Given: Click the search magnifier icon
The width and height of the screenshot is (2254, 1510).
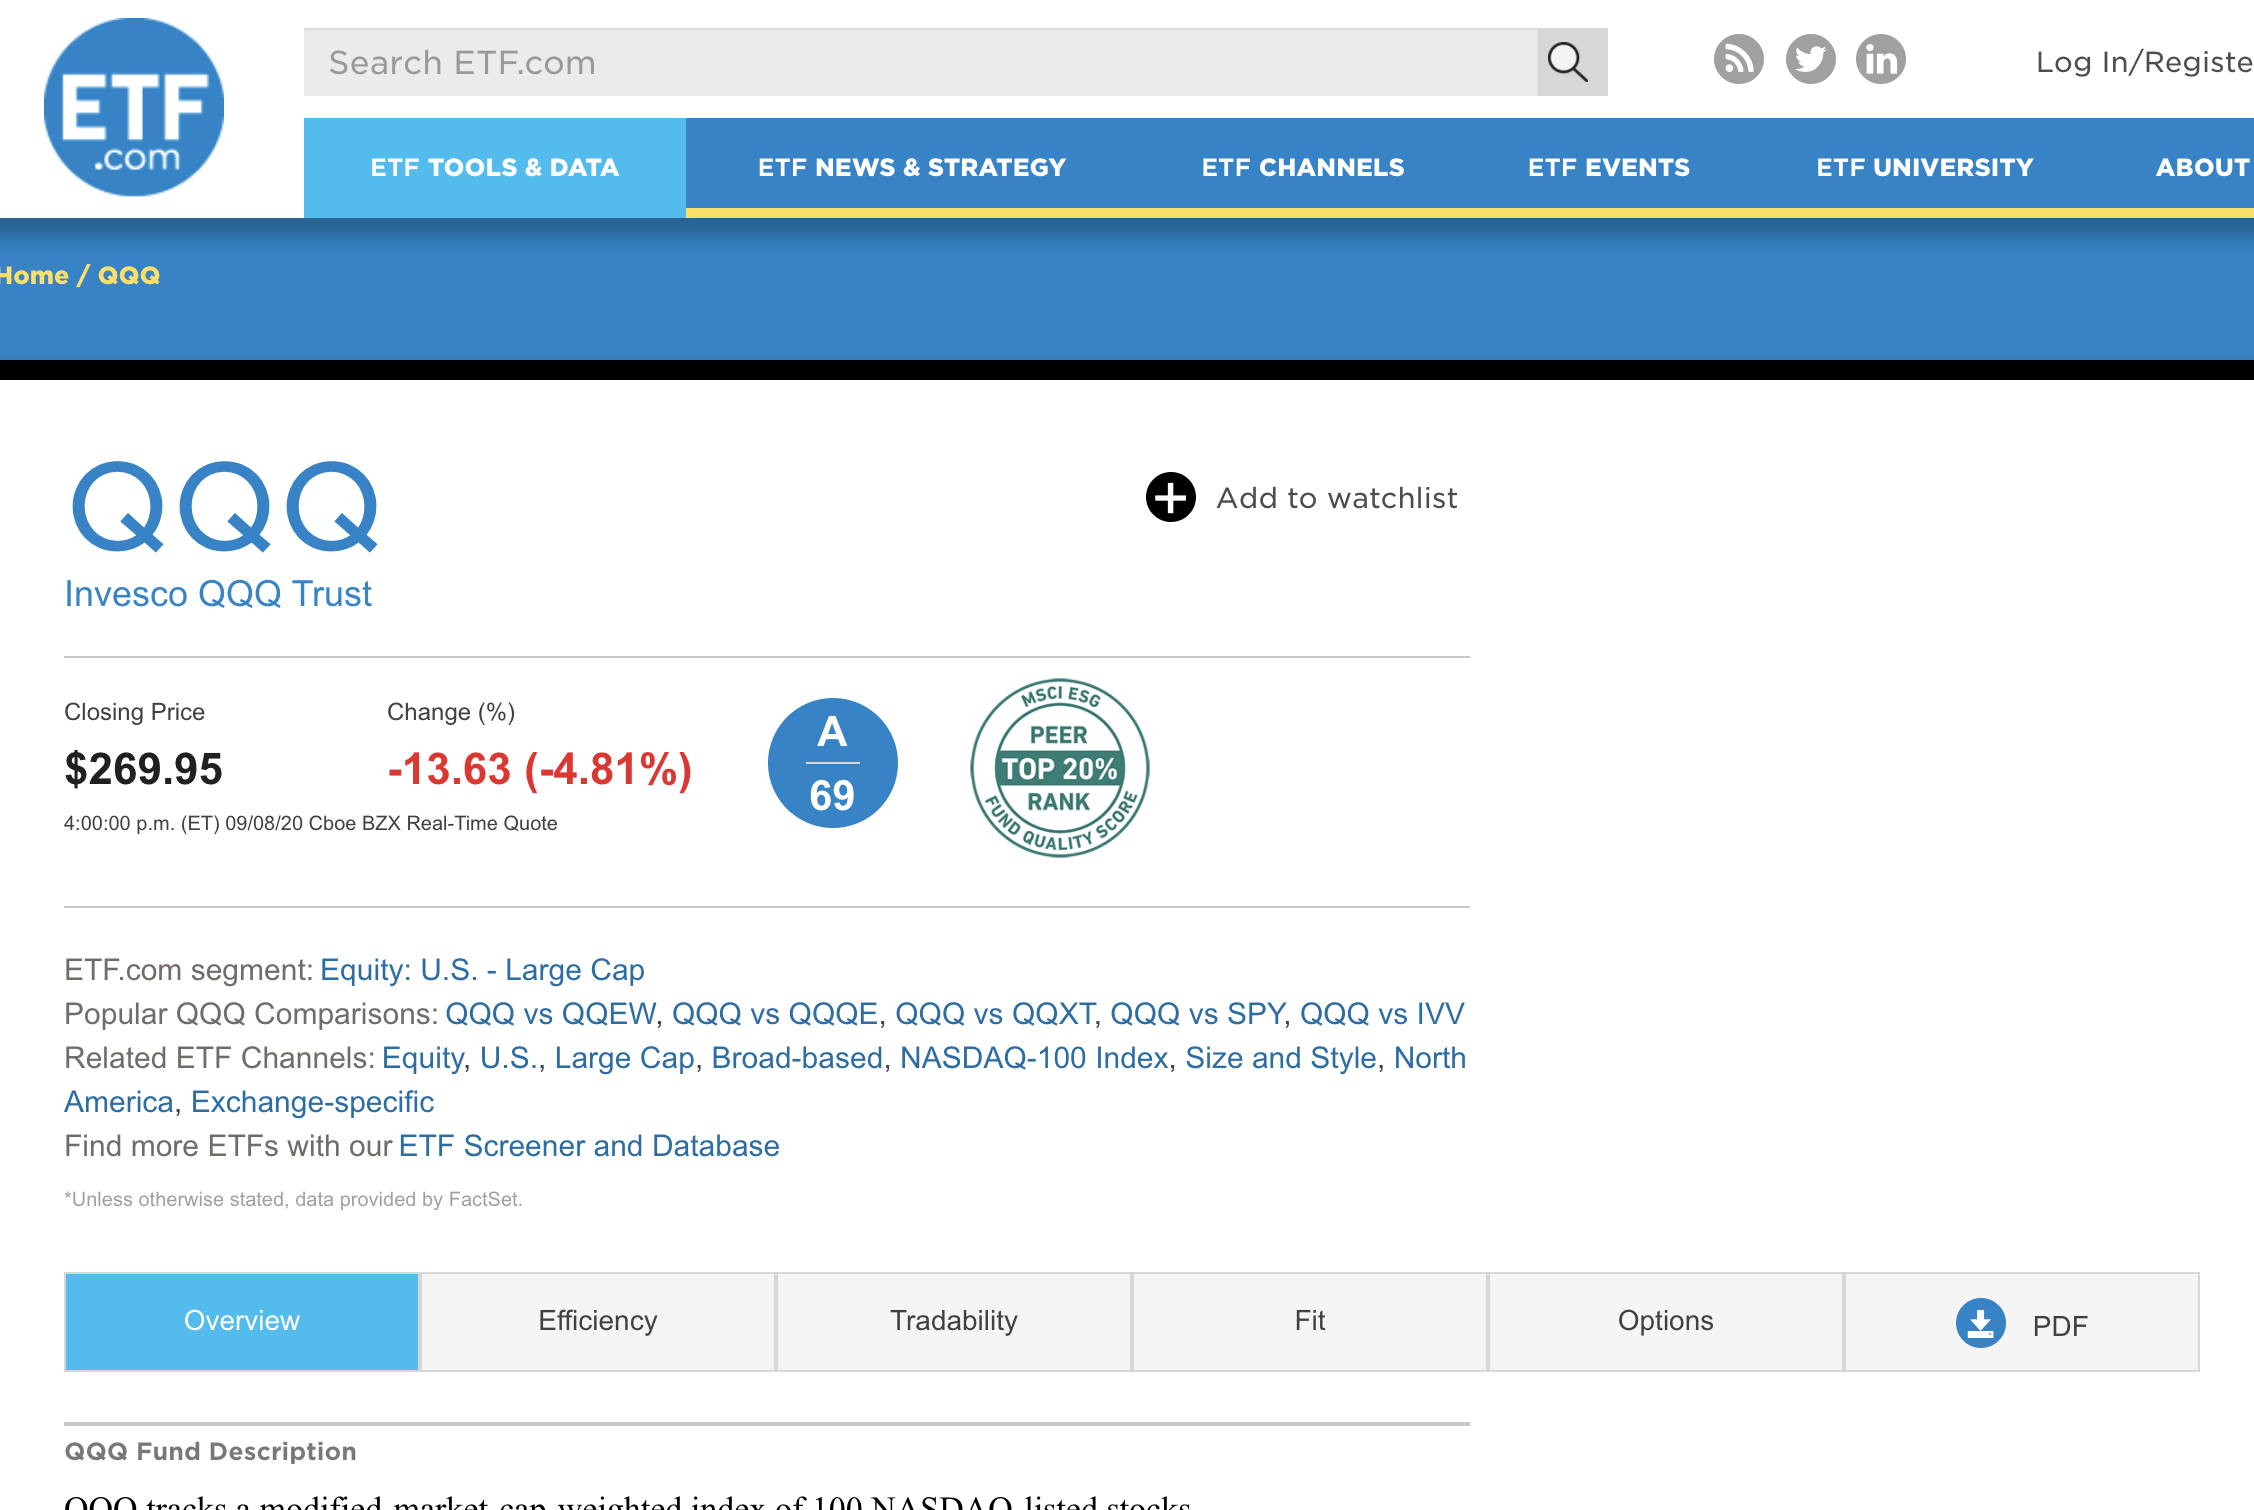Looking at the screenshot, I should coord(1570,62).
